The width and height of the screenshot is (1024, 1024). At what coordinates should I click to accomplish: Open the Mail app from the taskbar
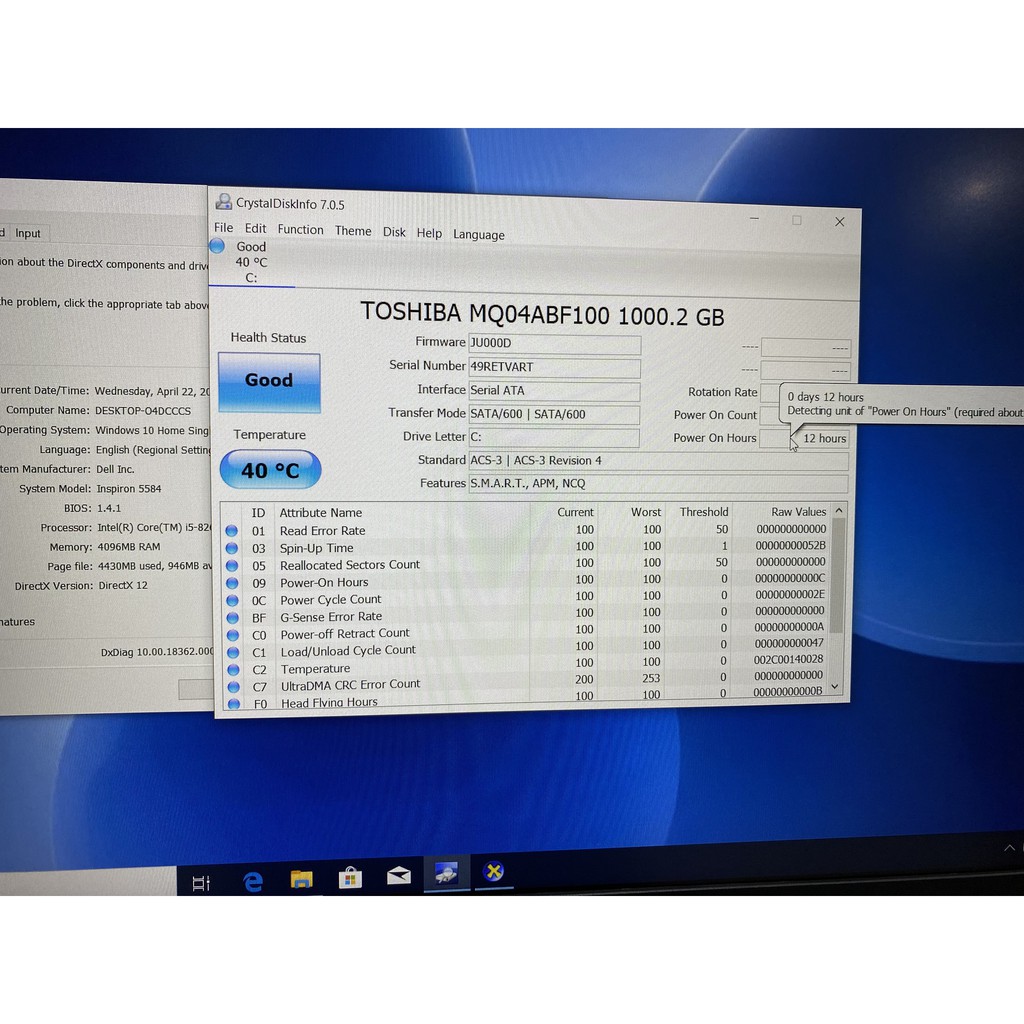[398, 879]
